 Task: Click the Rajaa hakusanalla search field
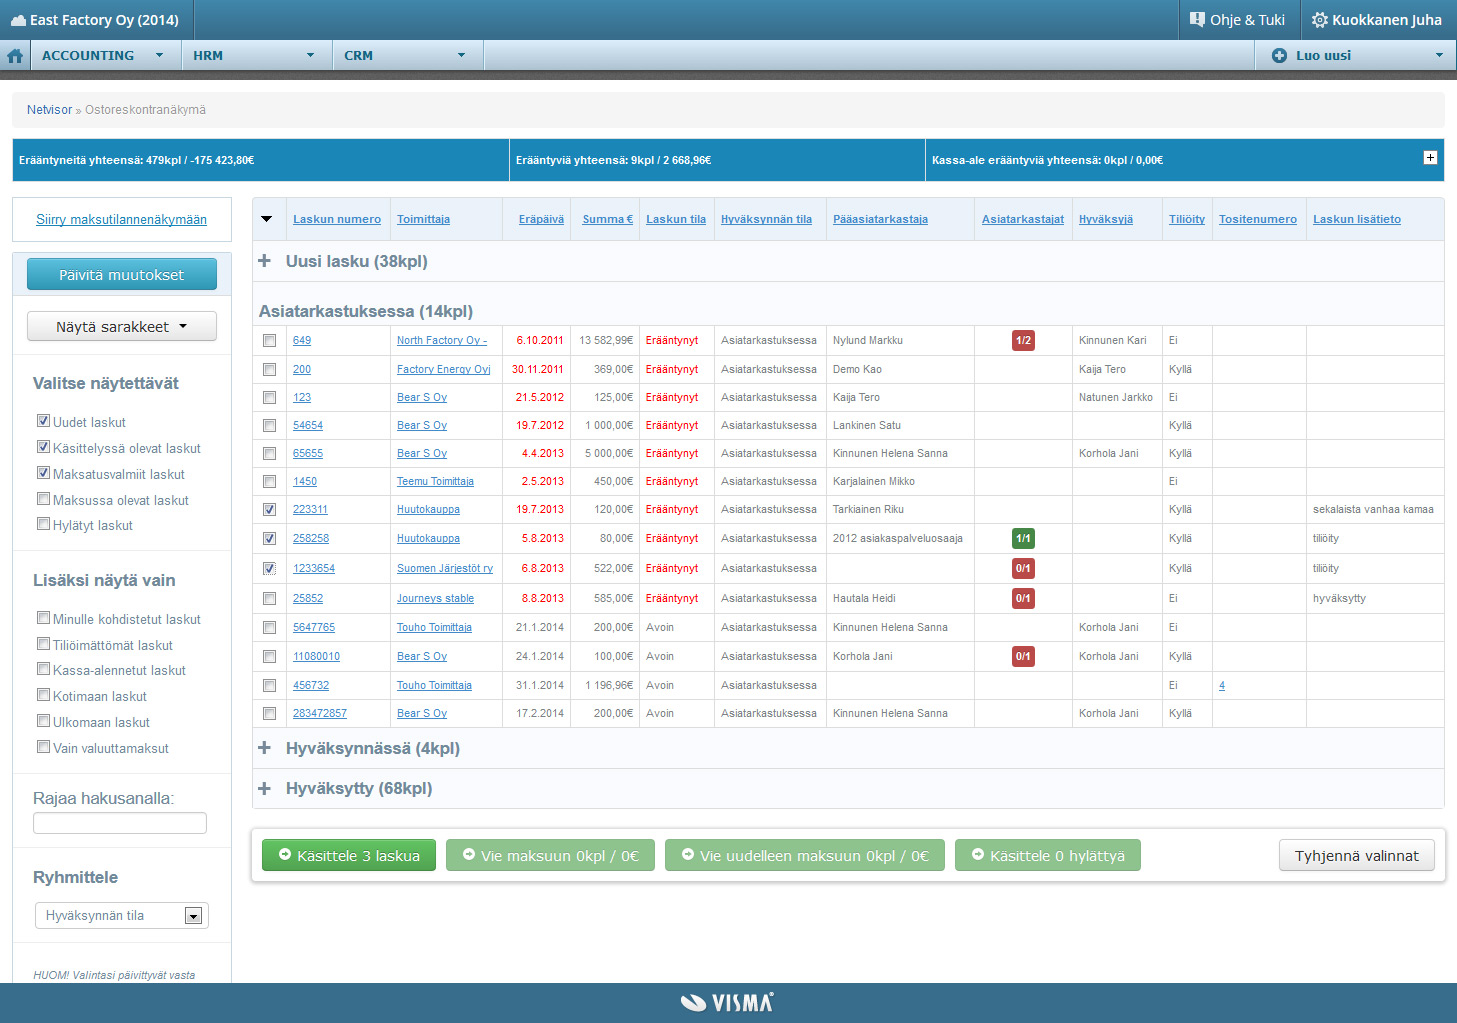[x=120, y=823]
